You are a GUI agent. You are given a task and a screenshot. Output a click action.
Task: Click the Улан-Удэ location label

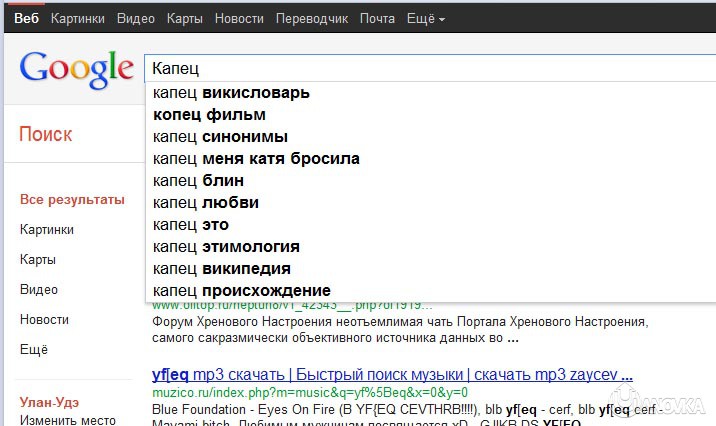[x=49, y=402]
